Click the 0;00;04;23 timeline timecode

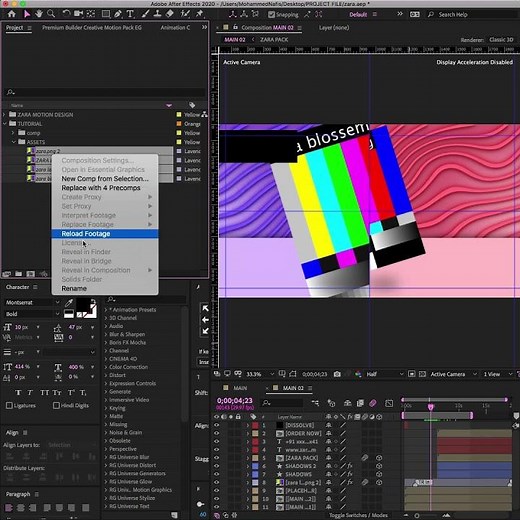pyautogui.click(x=235, y=400)
